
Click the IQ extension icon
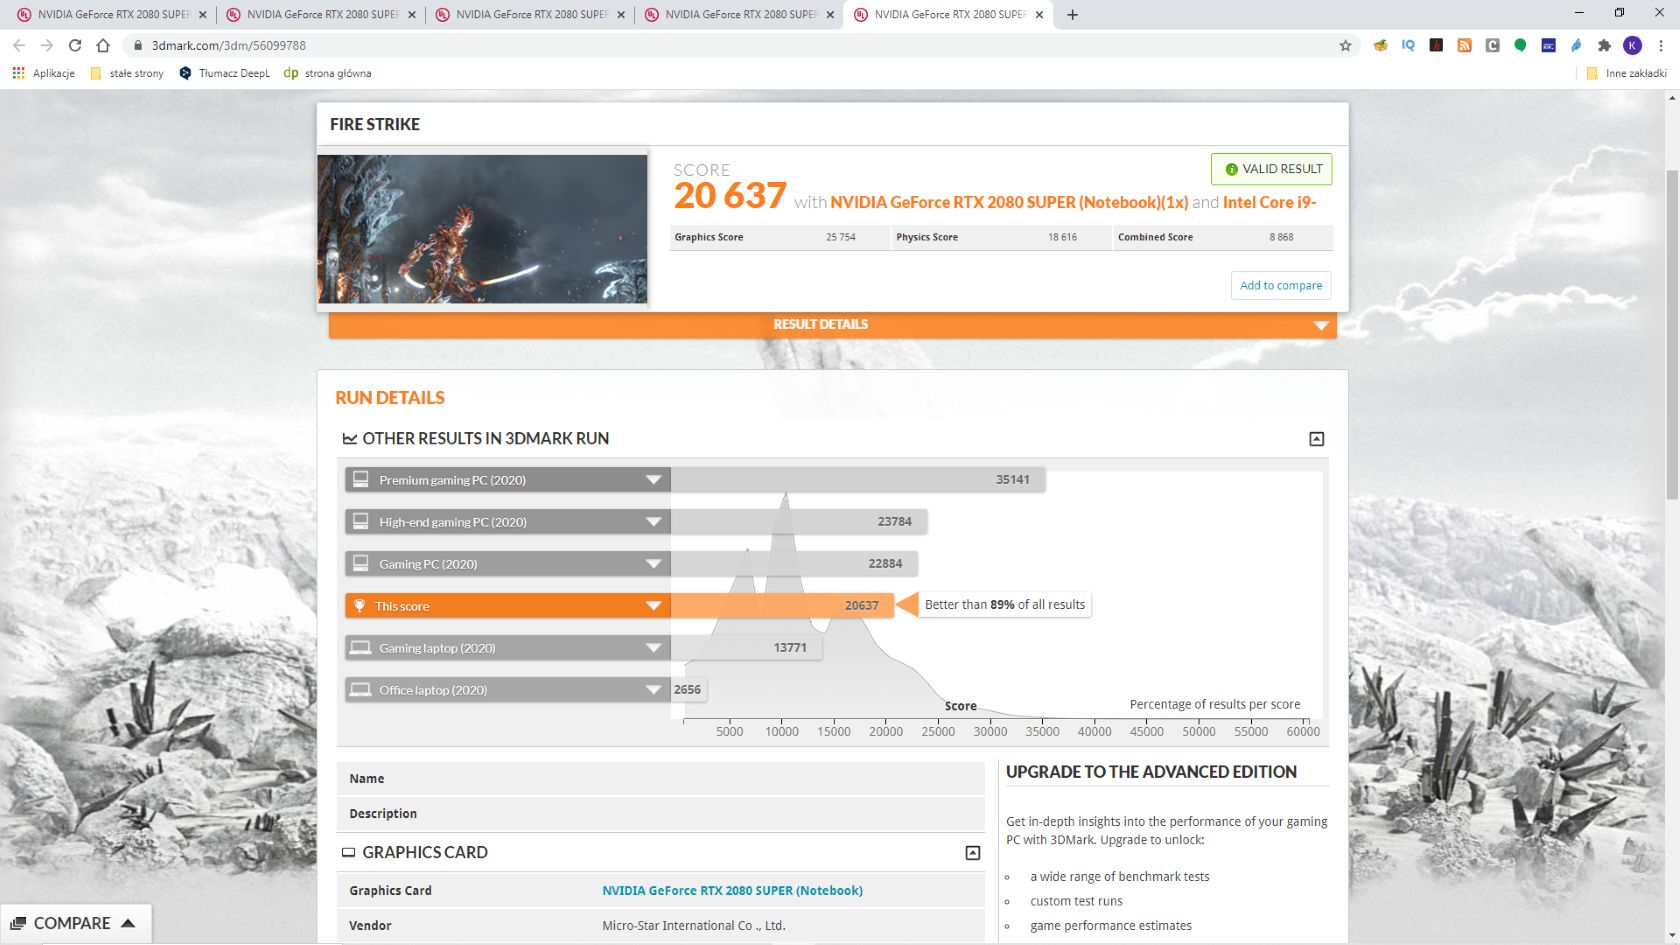[x=1407, y=45]
